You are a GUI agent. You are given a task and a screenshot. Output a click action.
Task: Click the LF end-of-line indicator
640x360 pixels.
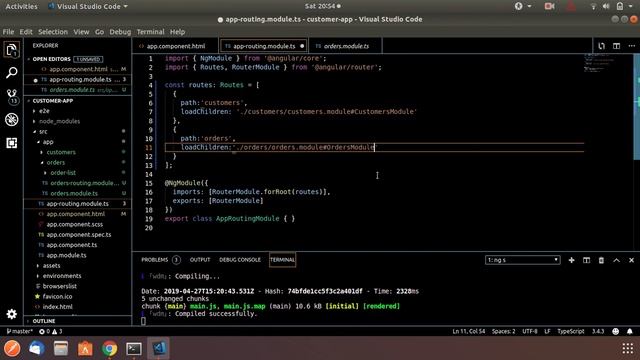[547, 331]
